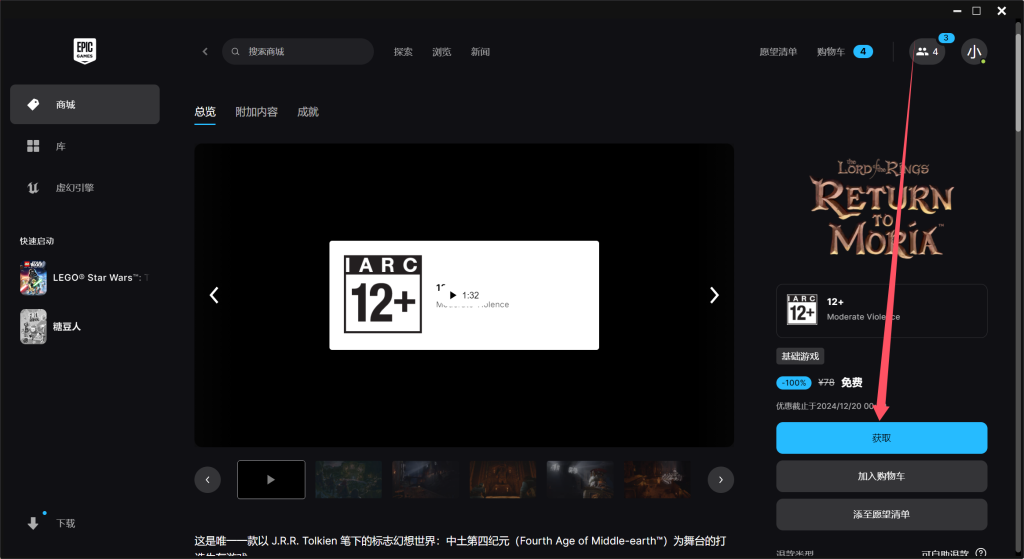Show previous media with the left arrow
The width and height of the screenshot is (1024, 559).
click(214, 295)
